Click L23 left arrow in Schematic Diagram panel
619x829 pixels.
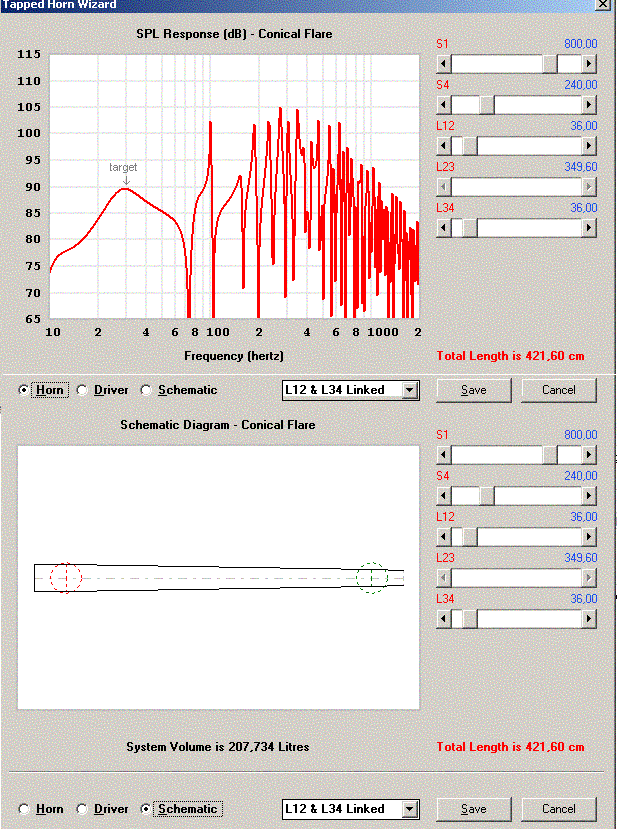(x=444, y=578)
